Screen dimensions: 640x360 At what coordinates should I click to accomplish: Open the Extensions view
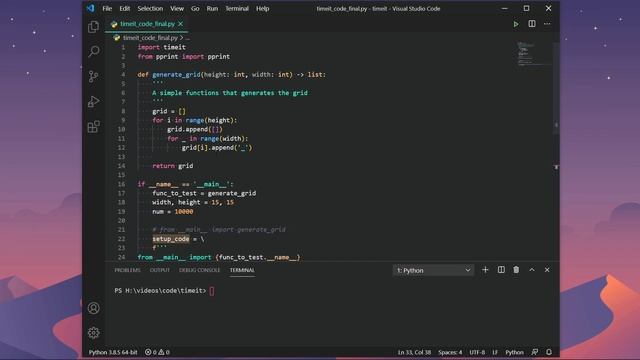coord(93,127)
